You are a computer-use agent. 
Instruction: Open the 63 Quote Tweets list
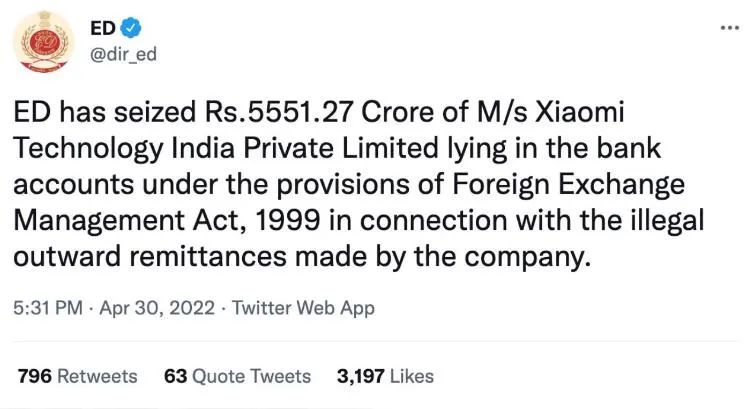click(237, 376)
